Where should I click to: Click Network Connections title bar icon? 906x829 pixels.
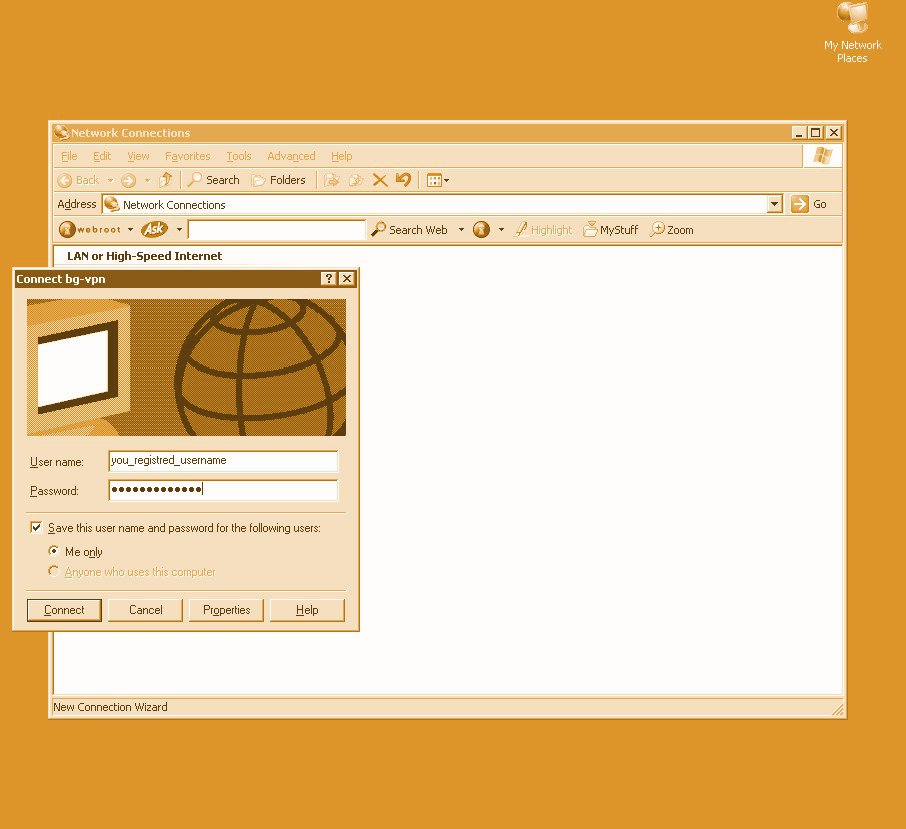tap(61, 133)
